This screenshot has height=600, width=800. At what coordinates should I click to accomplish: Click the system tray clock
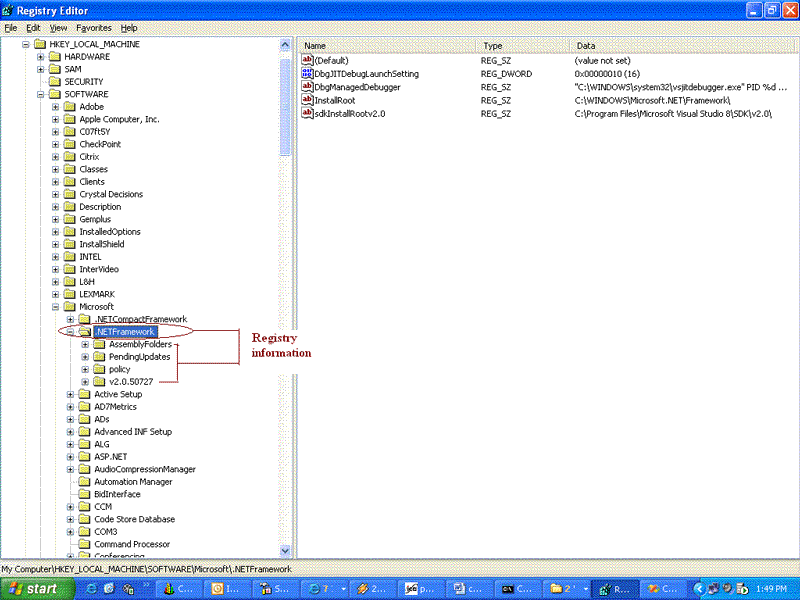pyautogui.click(x=771, y=589)
